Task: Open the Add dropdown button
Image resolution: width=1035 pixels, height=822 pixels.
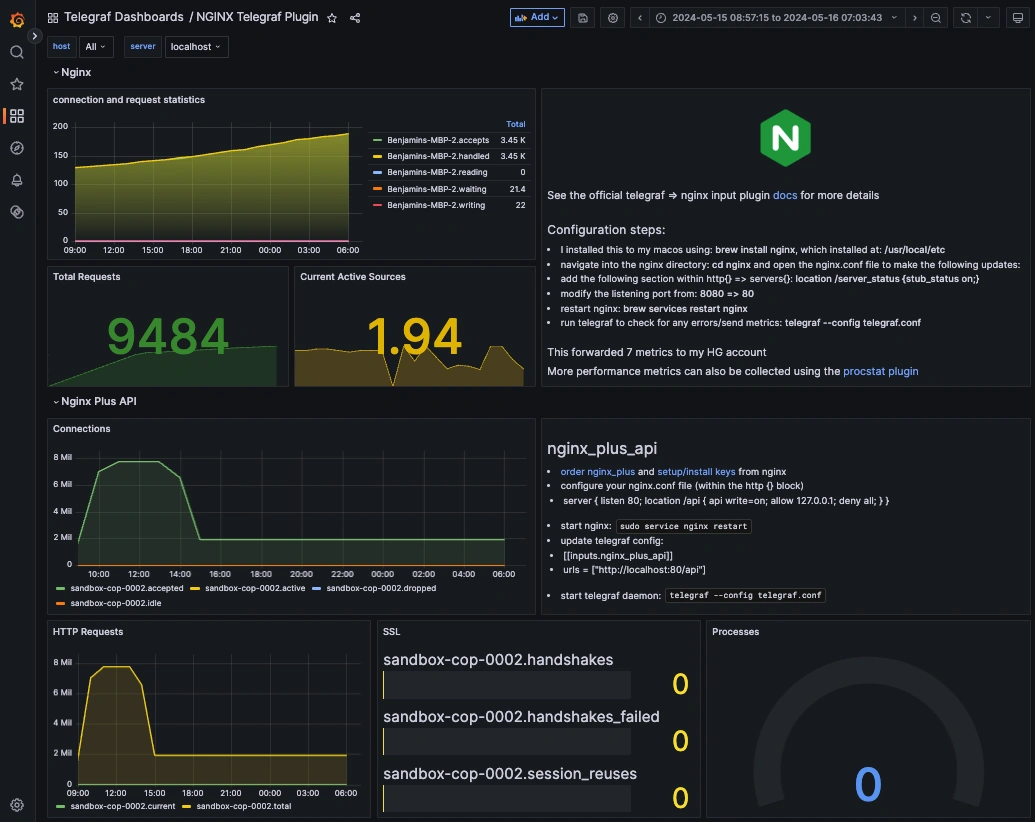Action: tap(537, 17)
